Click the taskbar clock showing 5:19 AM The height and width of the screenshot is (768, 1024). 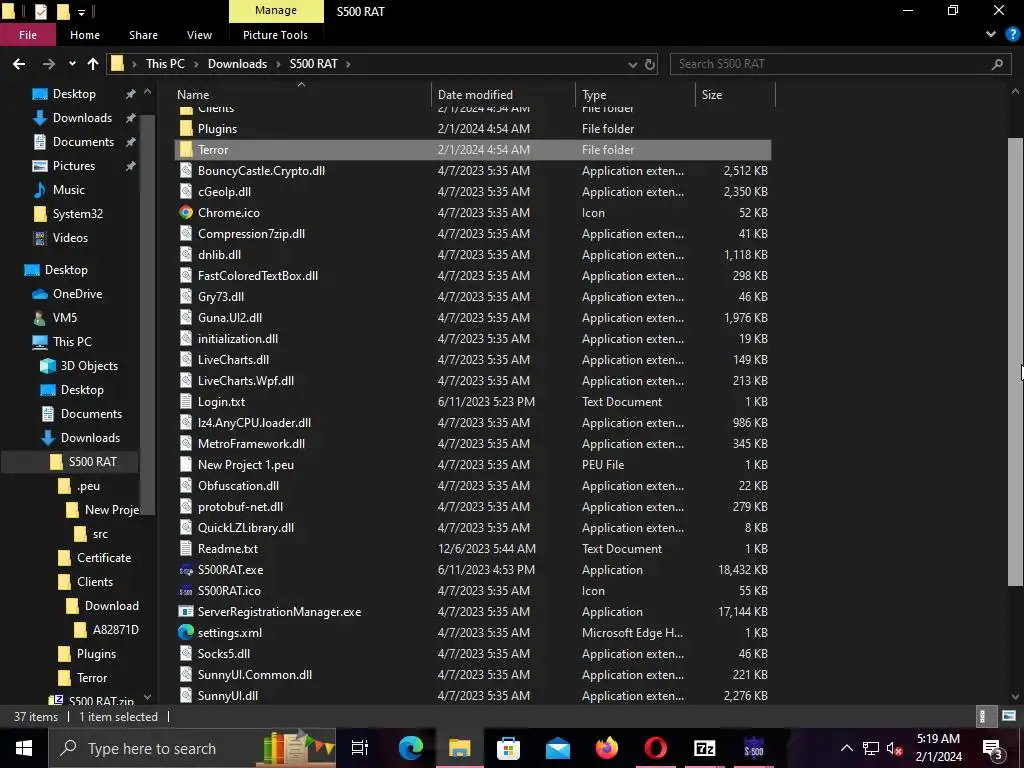[938, 748]
